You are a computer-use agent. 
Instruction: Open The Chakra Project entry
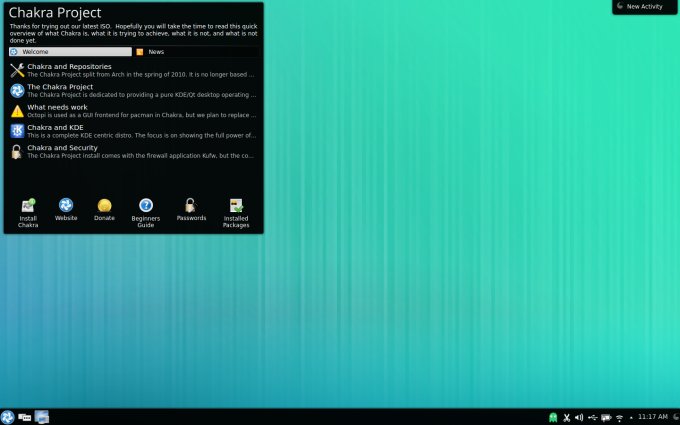pos(134,91)
